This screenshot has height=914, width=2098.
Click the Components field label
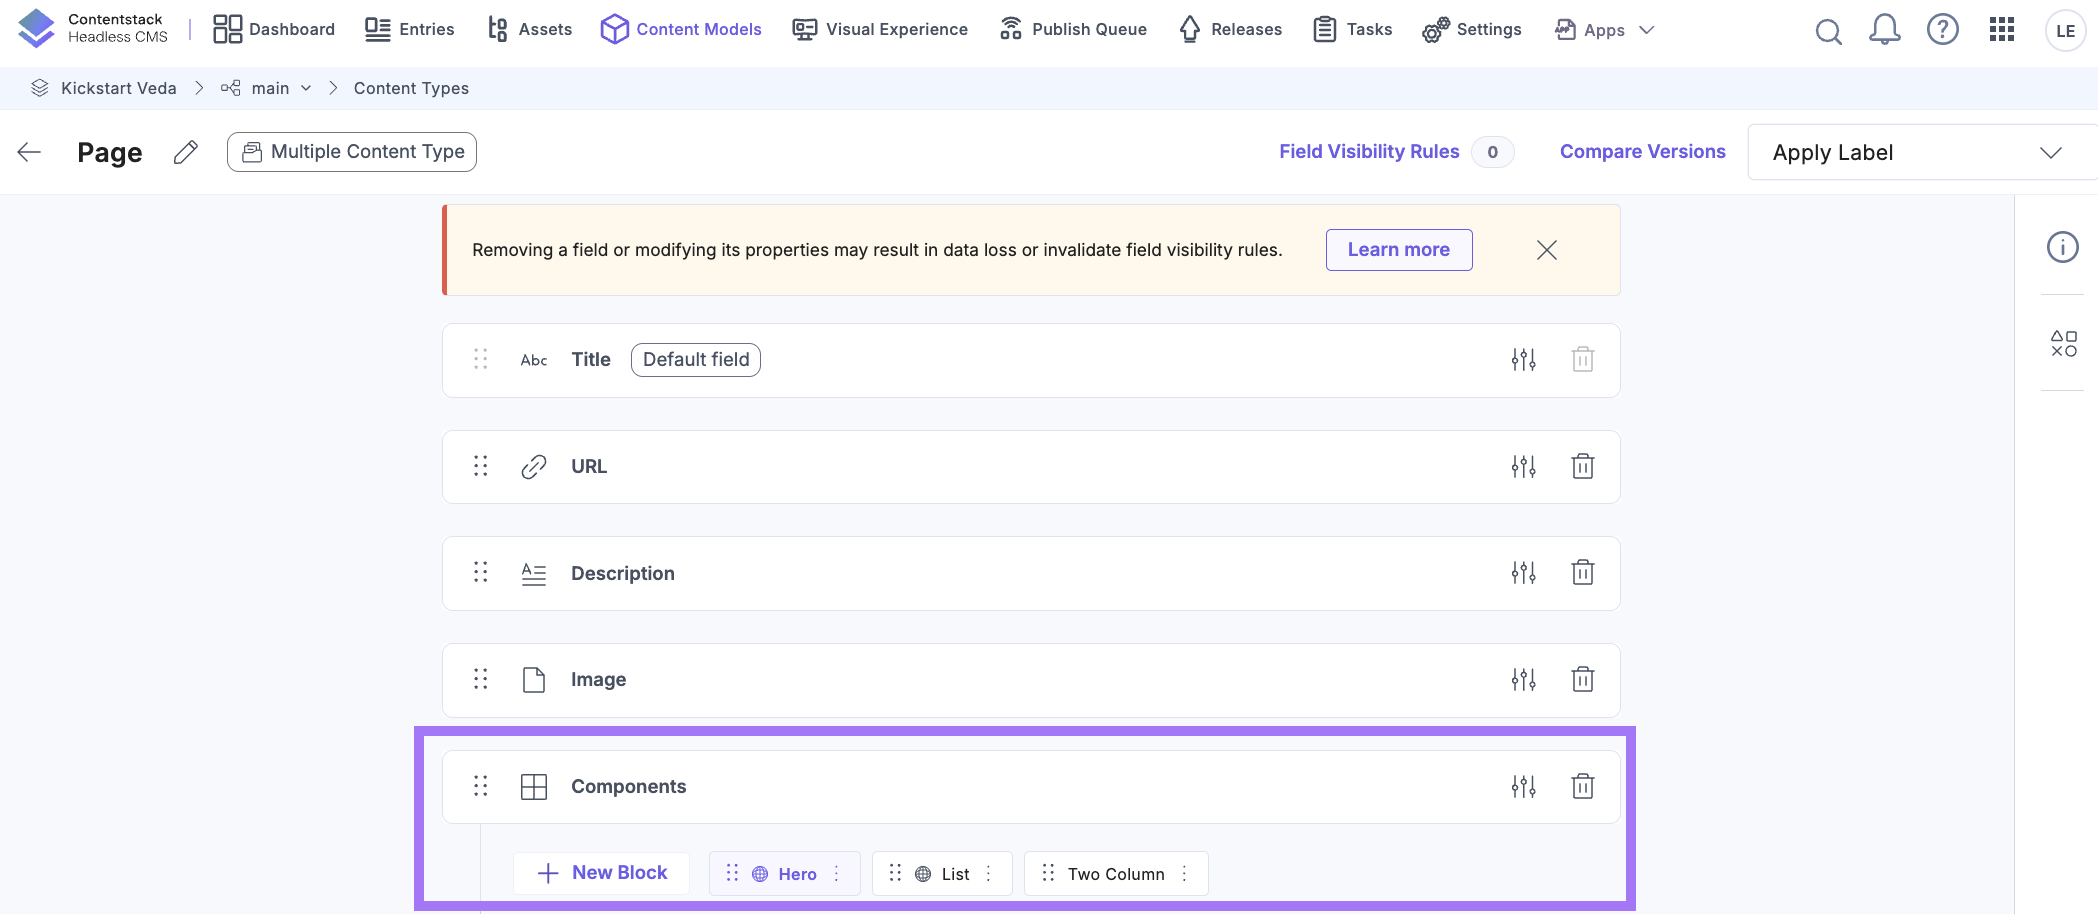coord(629,787)
